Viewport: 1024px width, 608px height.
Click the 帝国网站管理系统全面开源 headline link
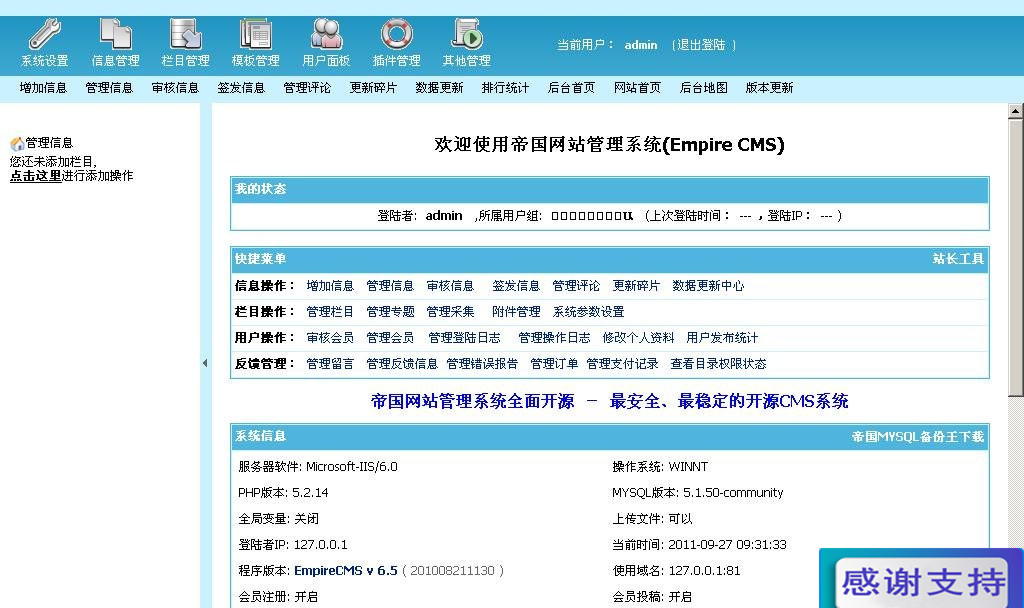(x=609, y=401)
